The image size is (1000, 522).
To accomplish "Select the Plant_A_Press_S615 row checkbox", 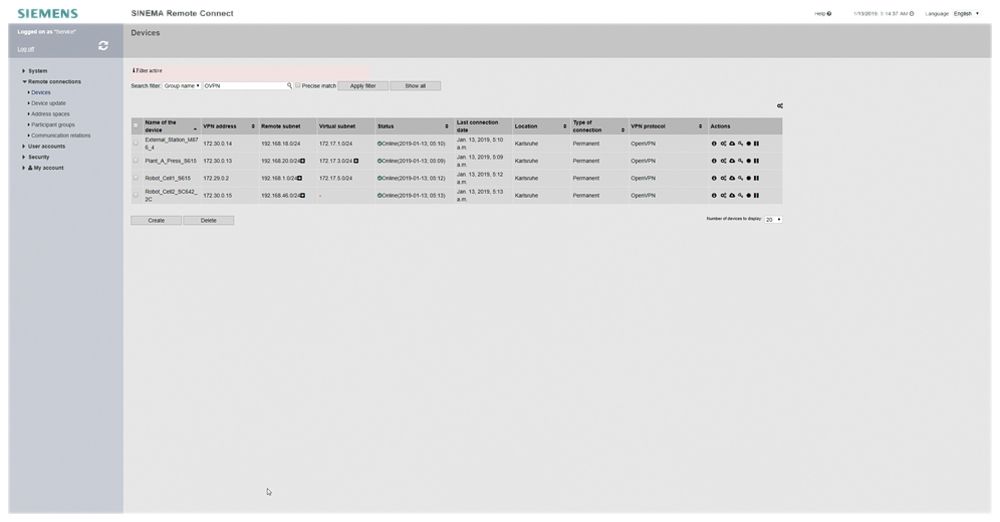I will (x=136, y=161).
